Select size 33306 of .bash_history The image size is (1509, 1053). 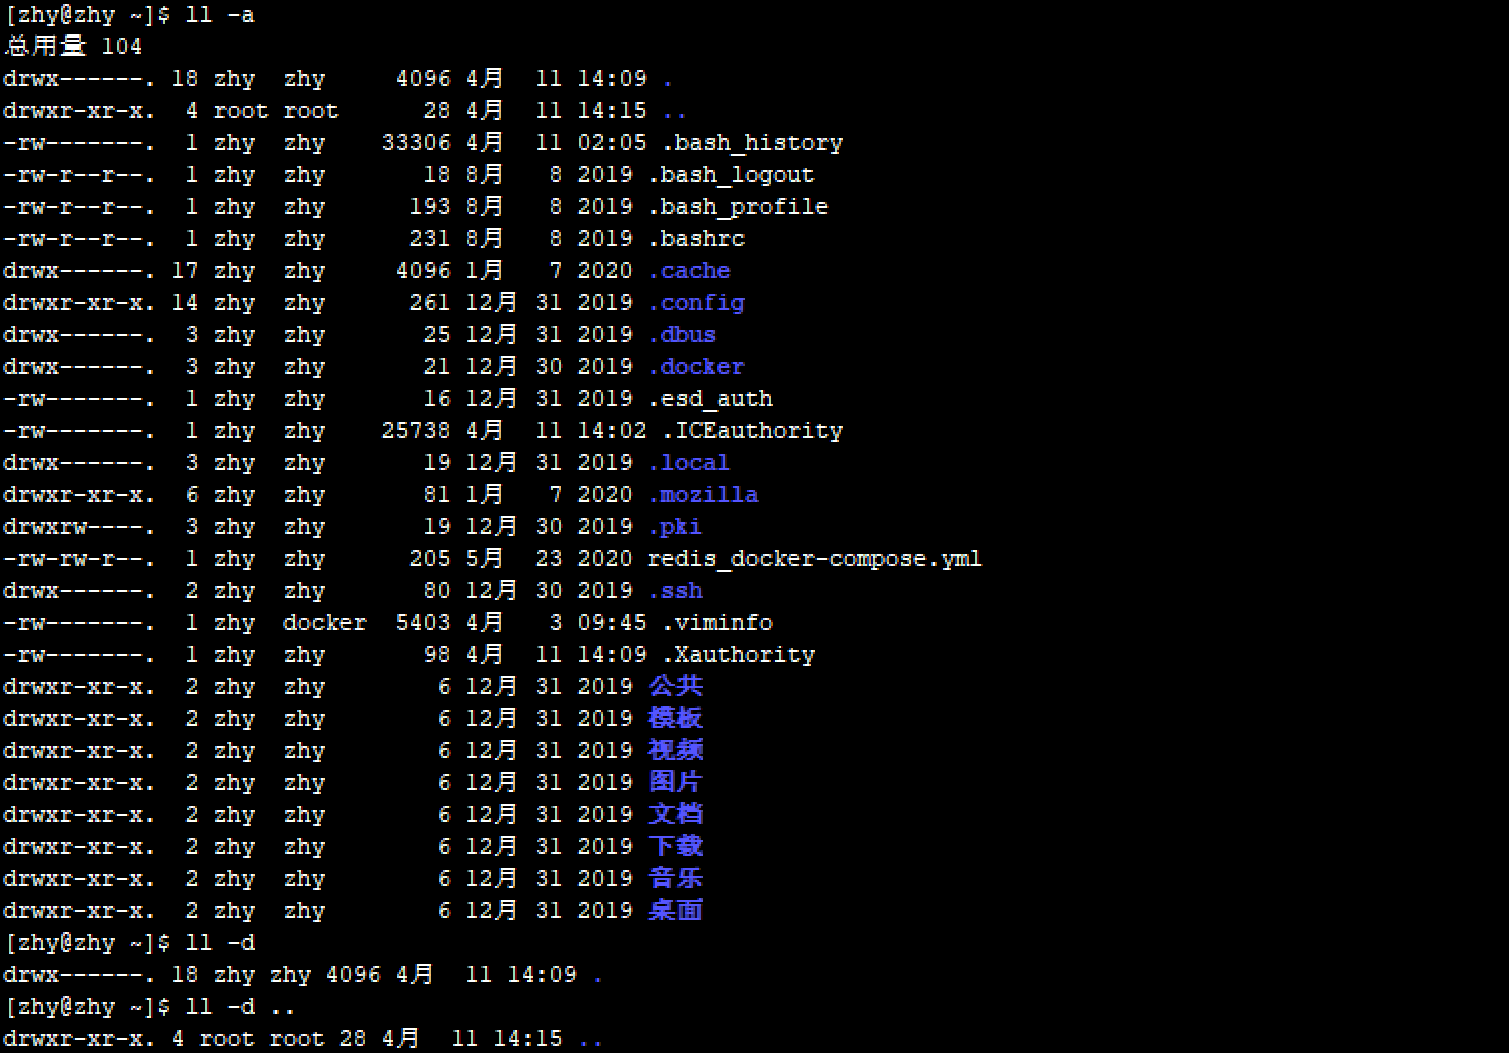tap(416, 143)
